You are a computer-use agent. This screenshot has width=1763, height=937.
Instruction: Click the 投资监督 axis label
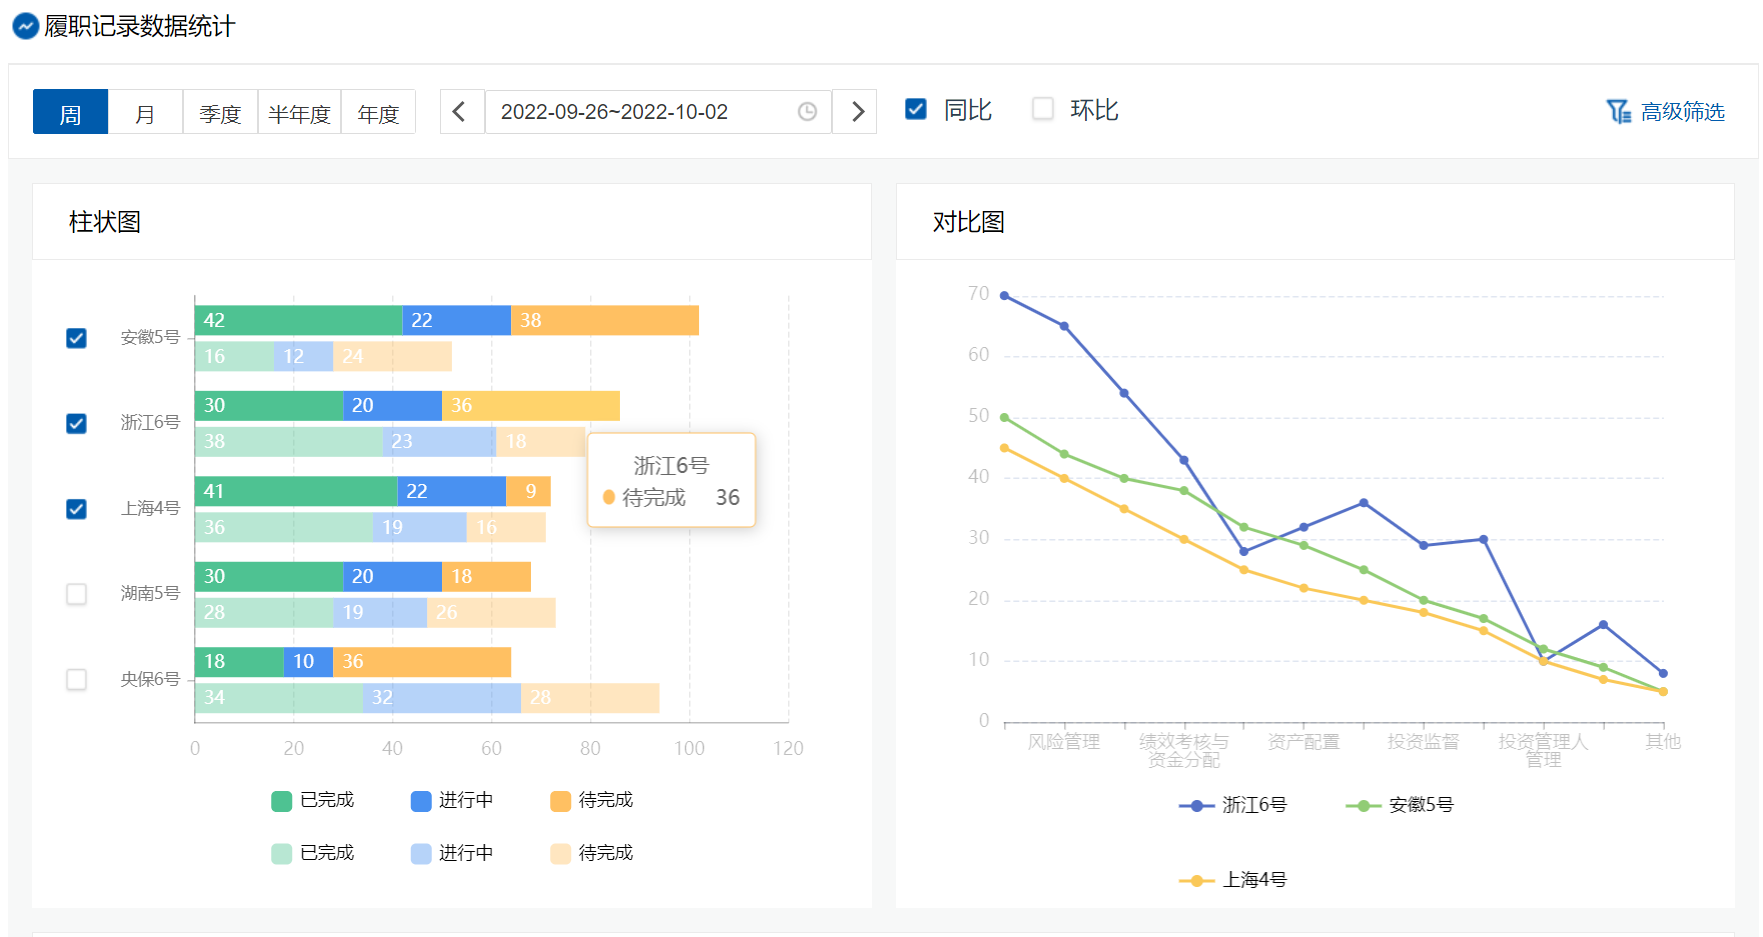[1423, 742]
